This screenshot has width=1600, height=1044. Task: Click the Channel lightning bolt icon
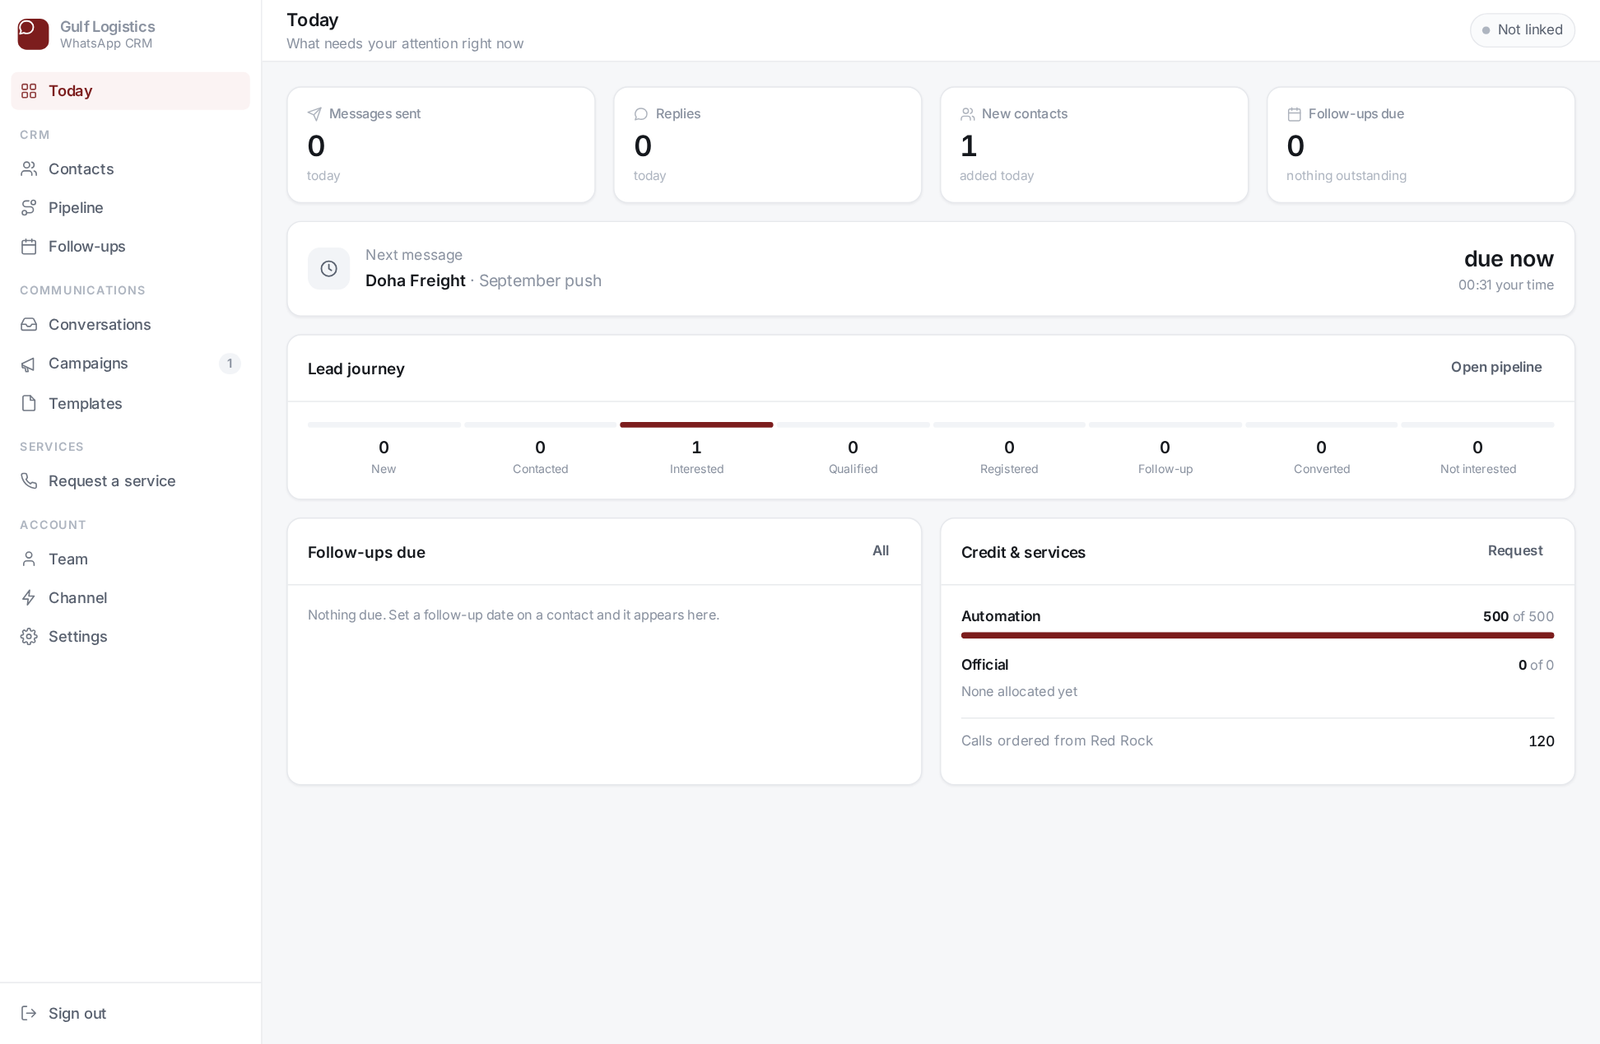pyautogui.click(x=29, y=598)
